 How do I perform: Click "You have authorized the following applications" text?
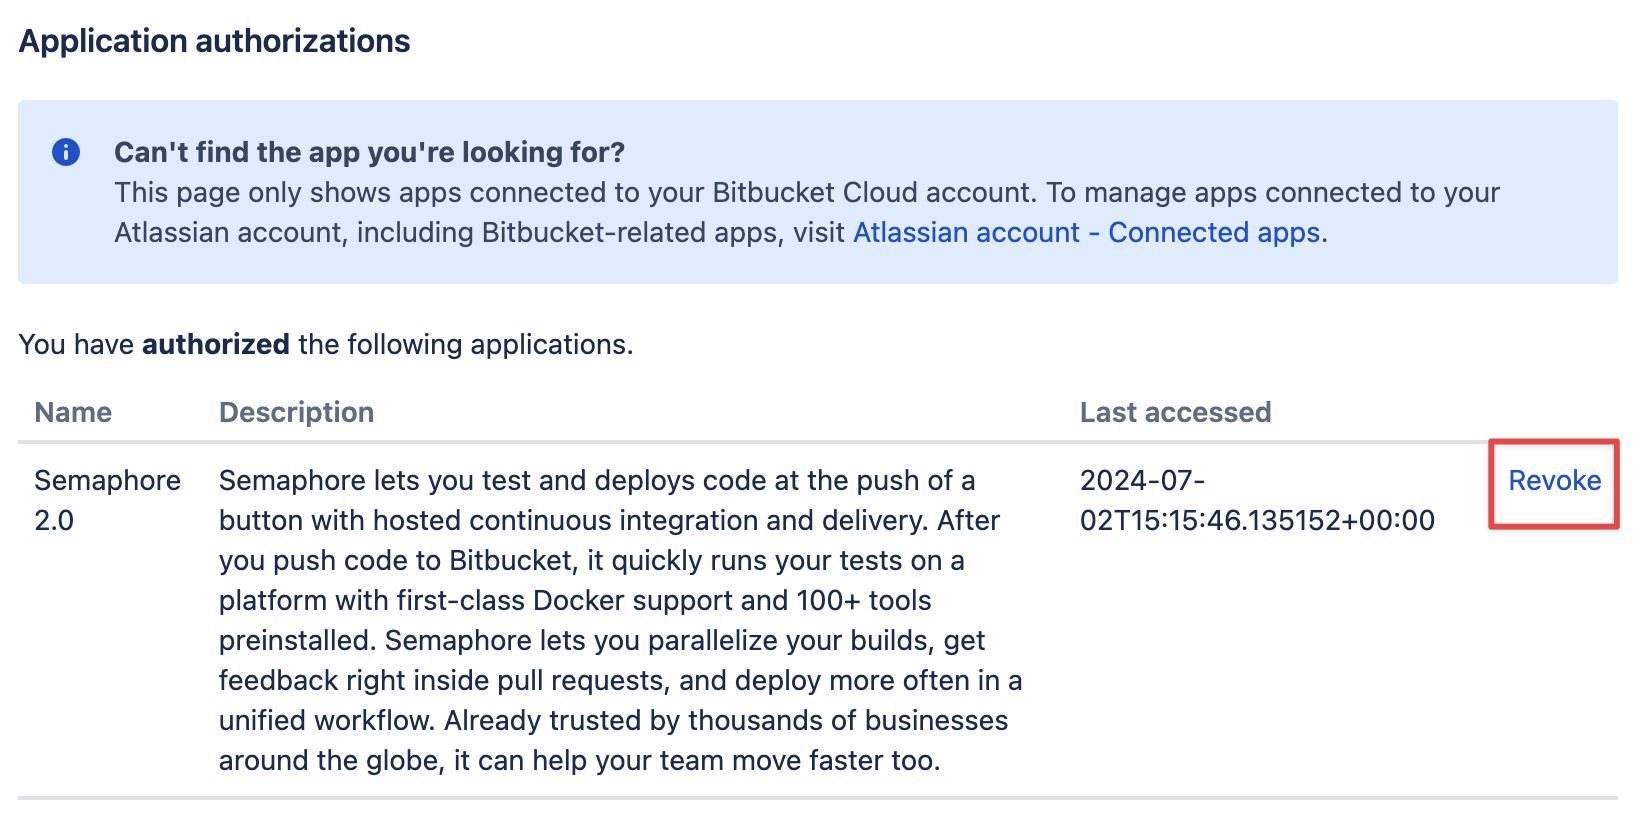[x=326, y=344]
